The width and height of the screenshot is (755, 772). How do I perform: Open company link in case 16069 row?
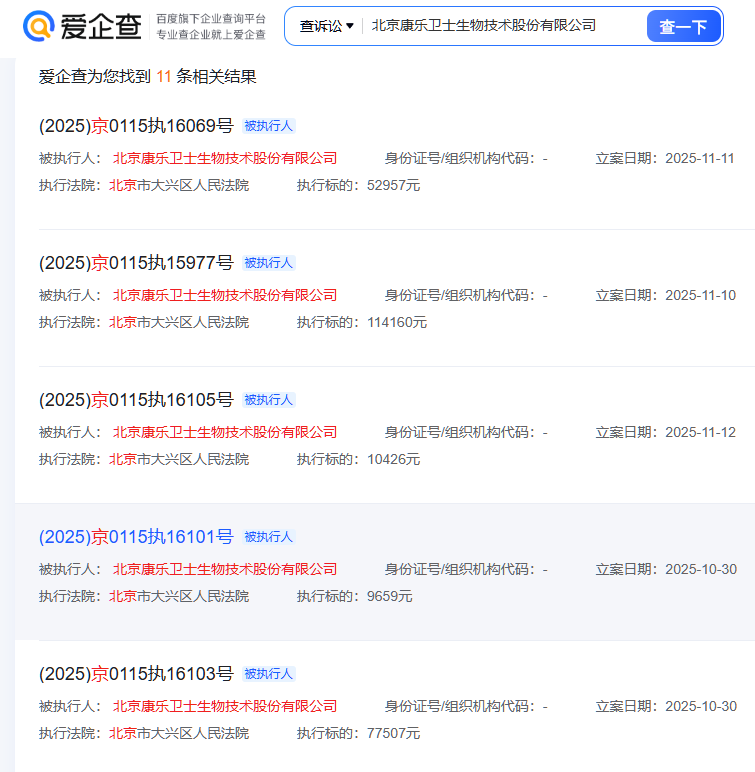(225, 159)
